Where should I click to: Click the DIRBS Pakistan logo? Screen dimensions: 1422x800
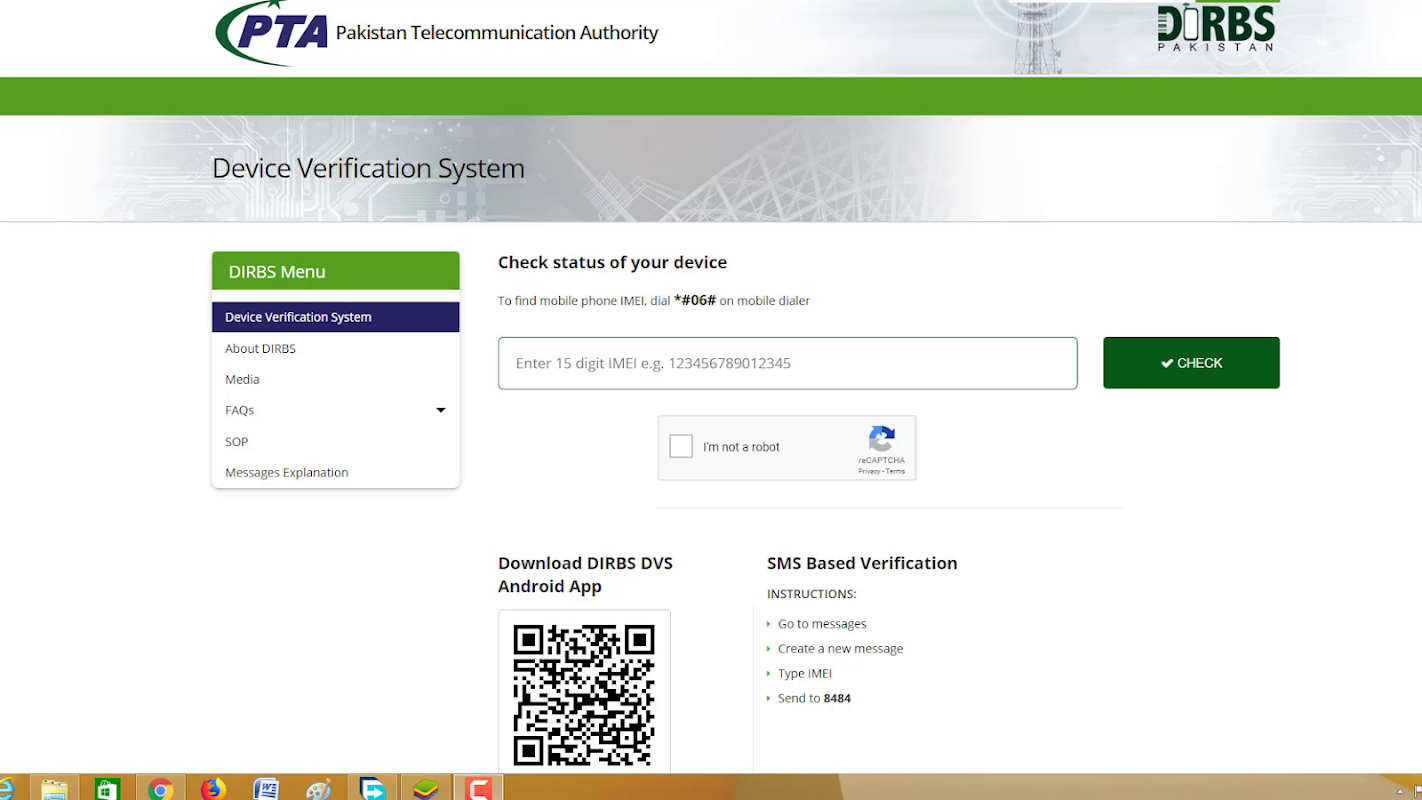coord(1216,27)
